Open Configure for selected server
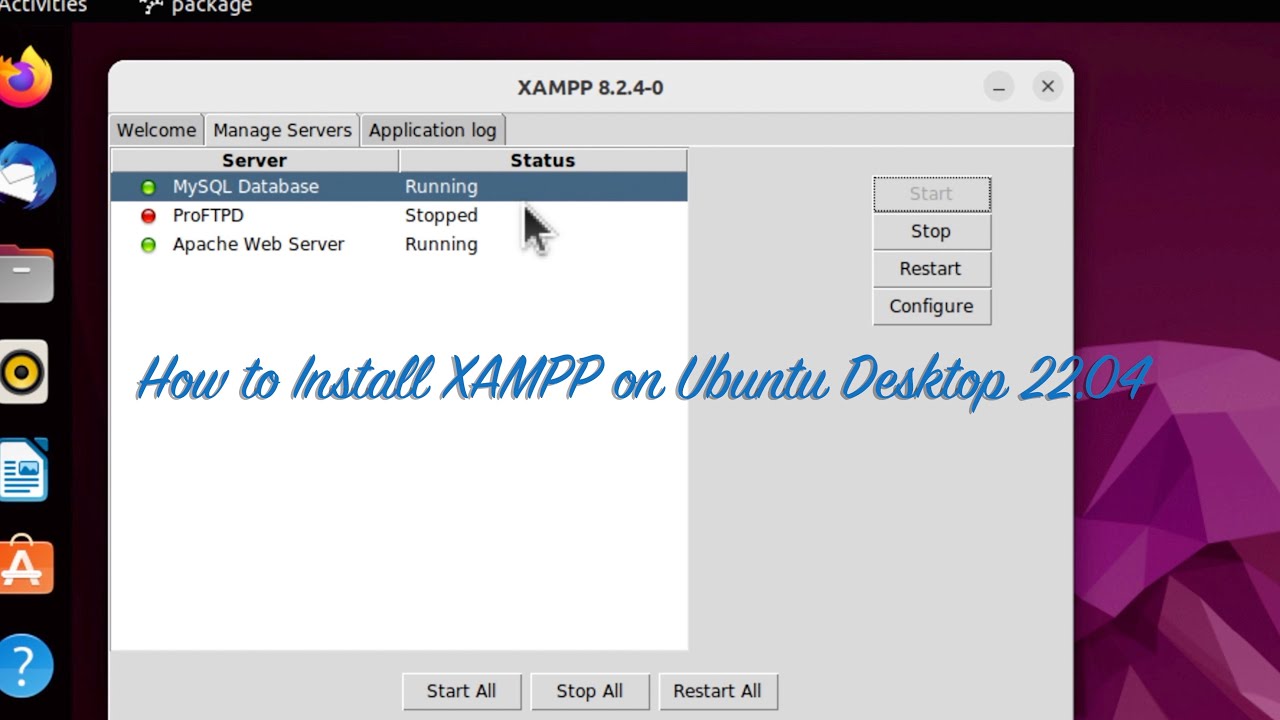 click(931, 306)
